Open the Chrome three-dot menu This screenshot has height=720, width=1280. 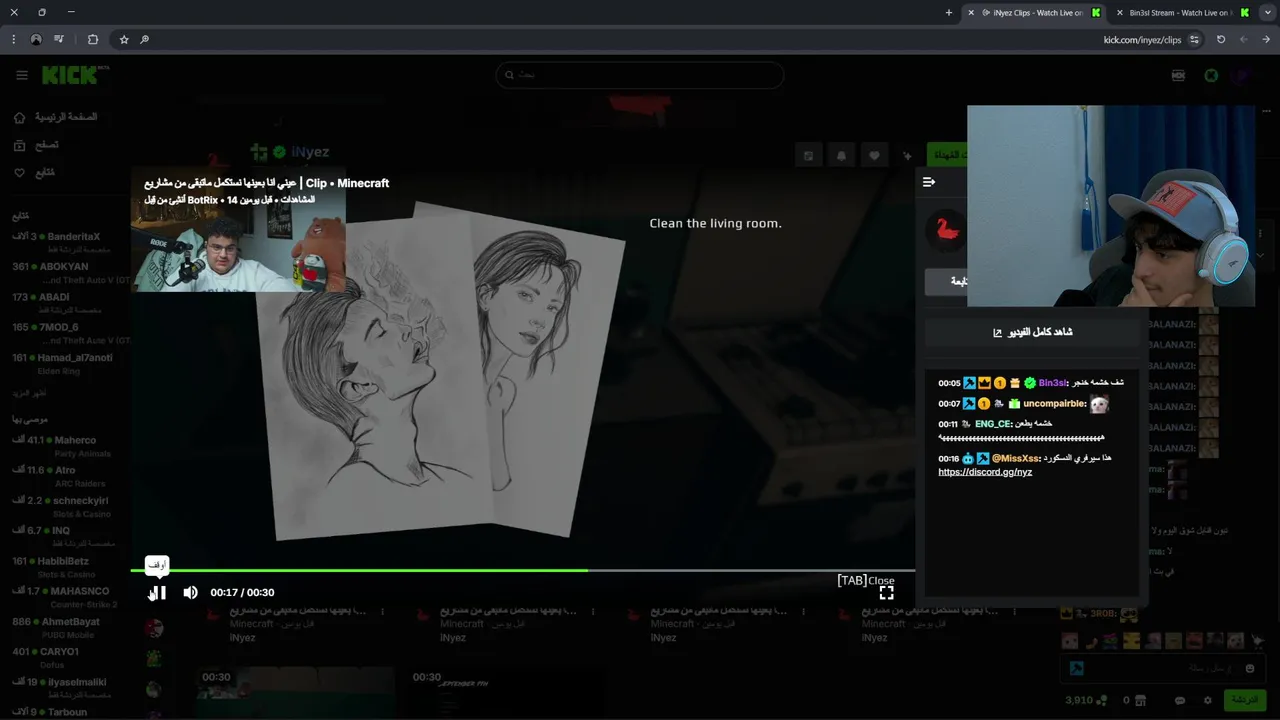pyautogui.click(x=13, y=40)
